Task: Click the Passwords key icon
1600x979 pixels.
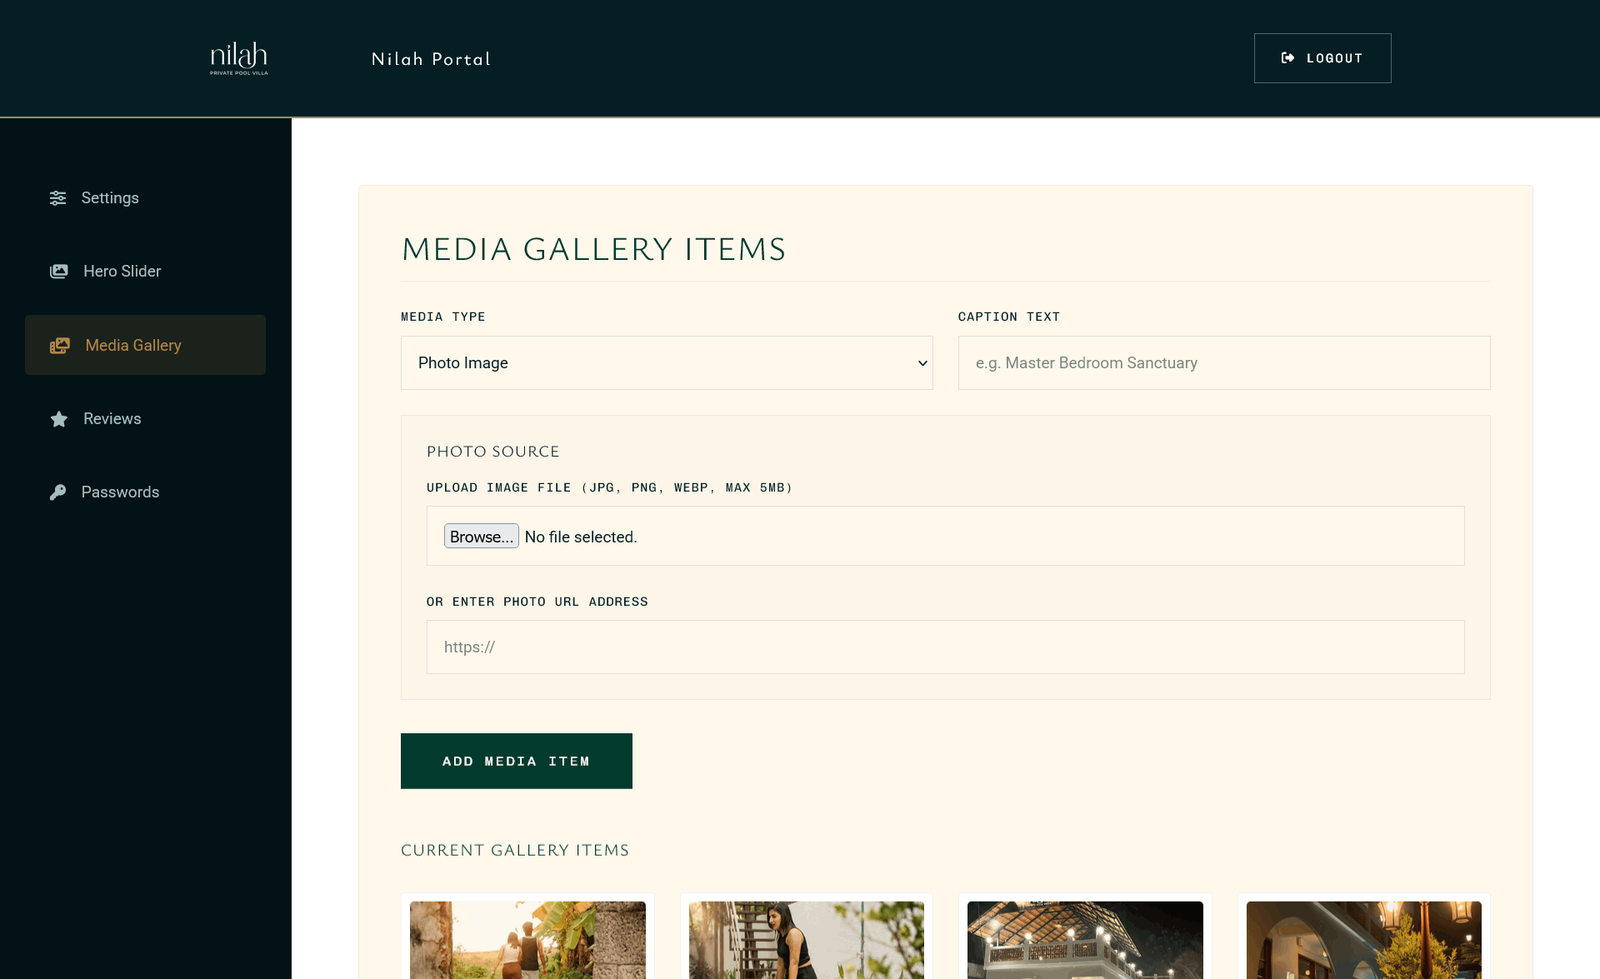Action: pyautogui.click(x=58, y=492)
